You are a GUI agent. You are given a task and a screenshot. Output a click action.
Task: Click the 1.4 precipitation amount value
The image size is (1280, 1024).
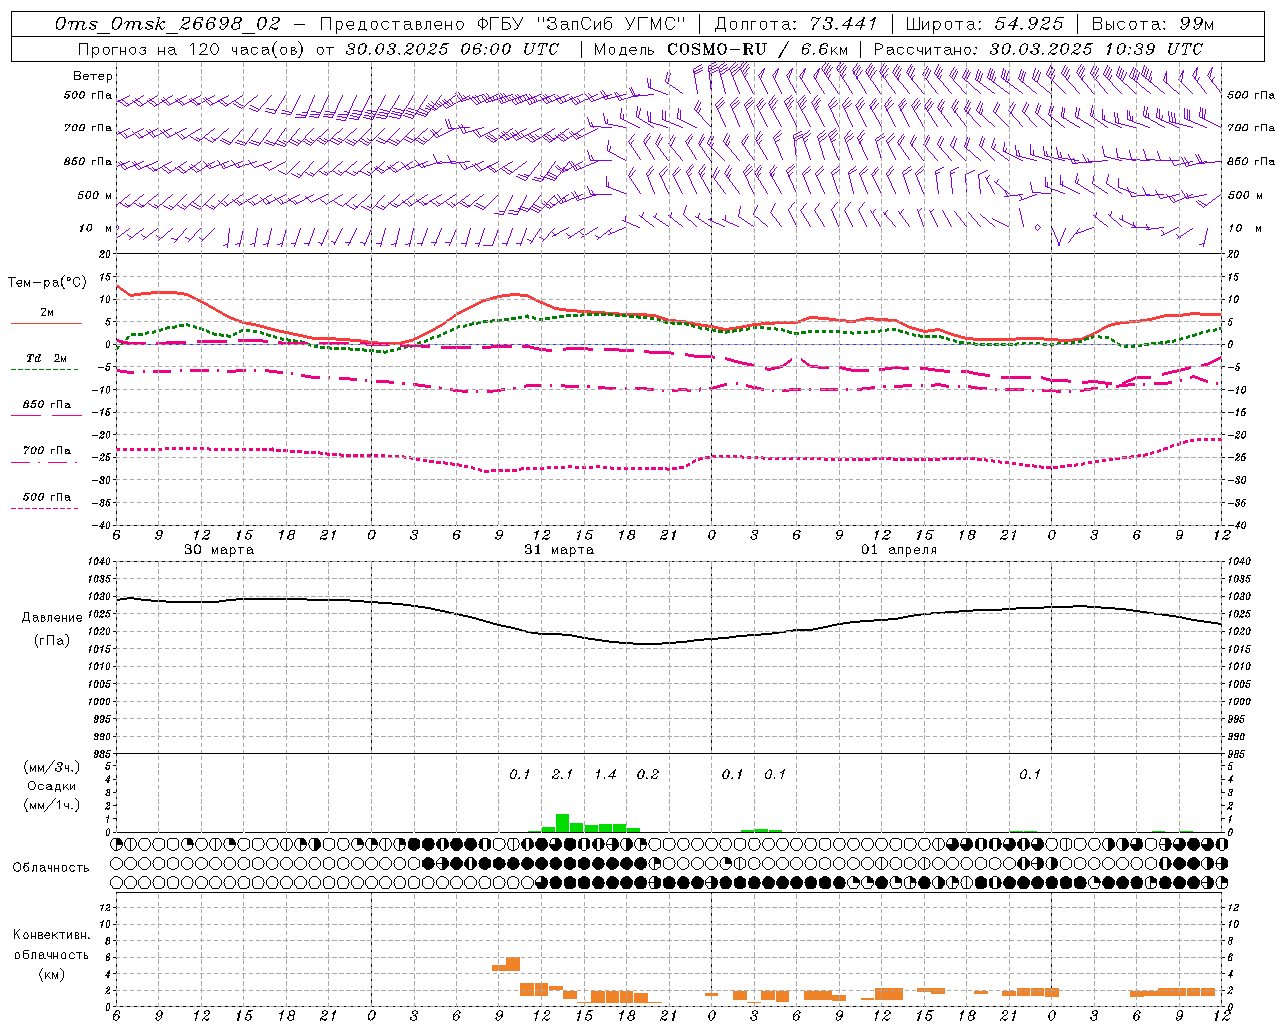point(605,774)
